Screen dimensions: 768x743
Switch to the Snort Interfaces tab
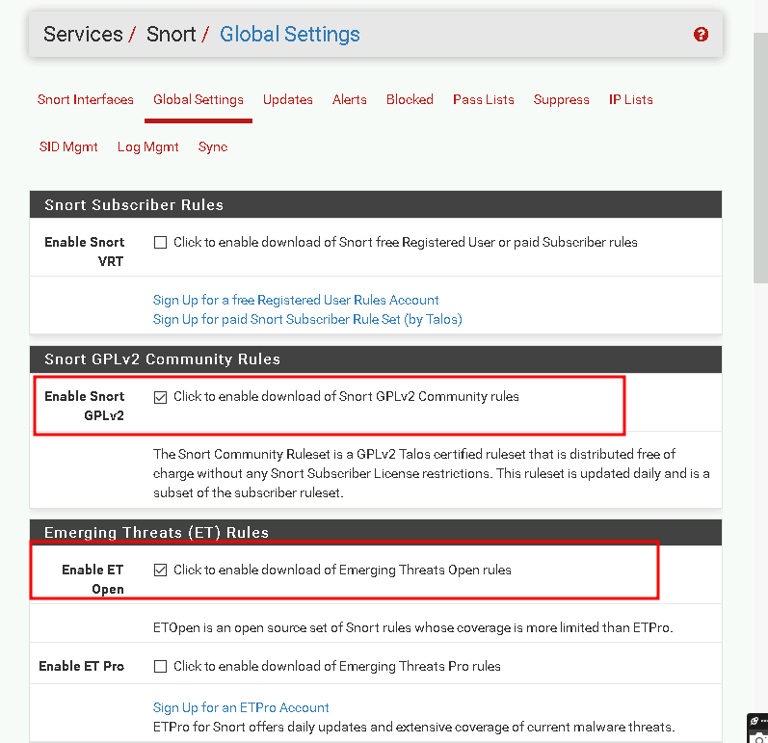[85, 99]
